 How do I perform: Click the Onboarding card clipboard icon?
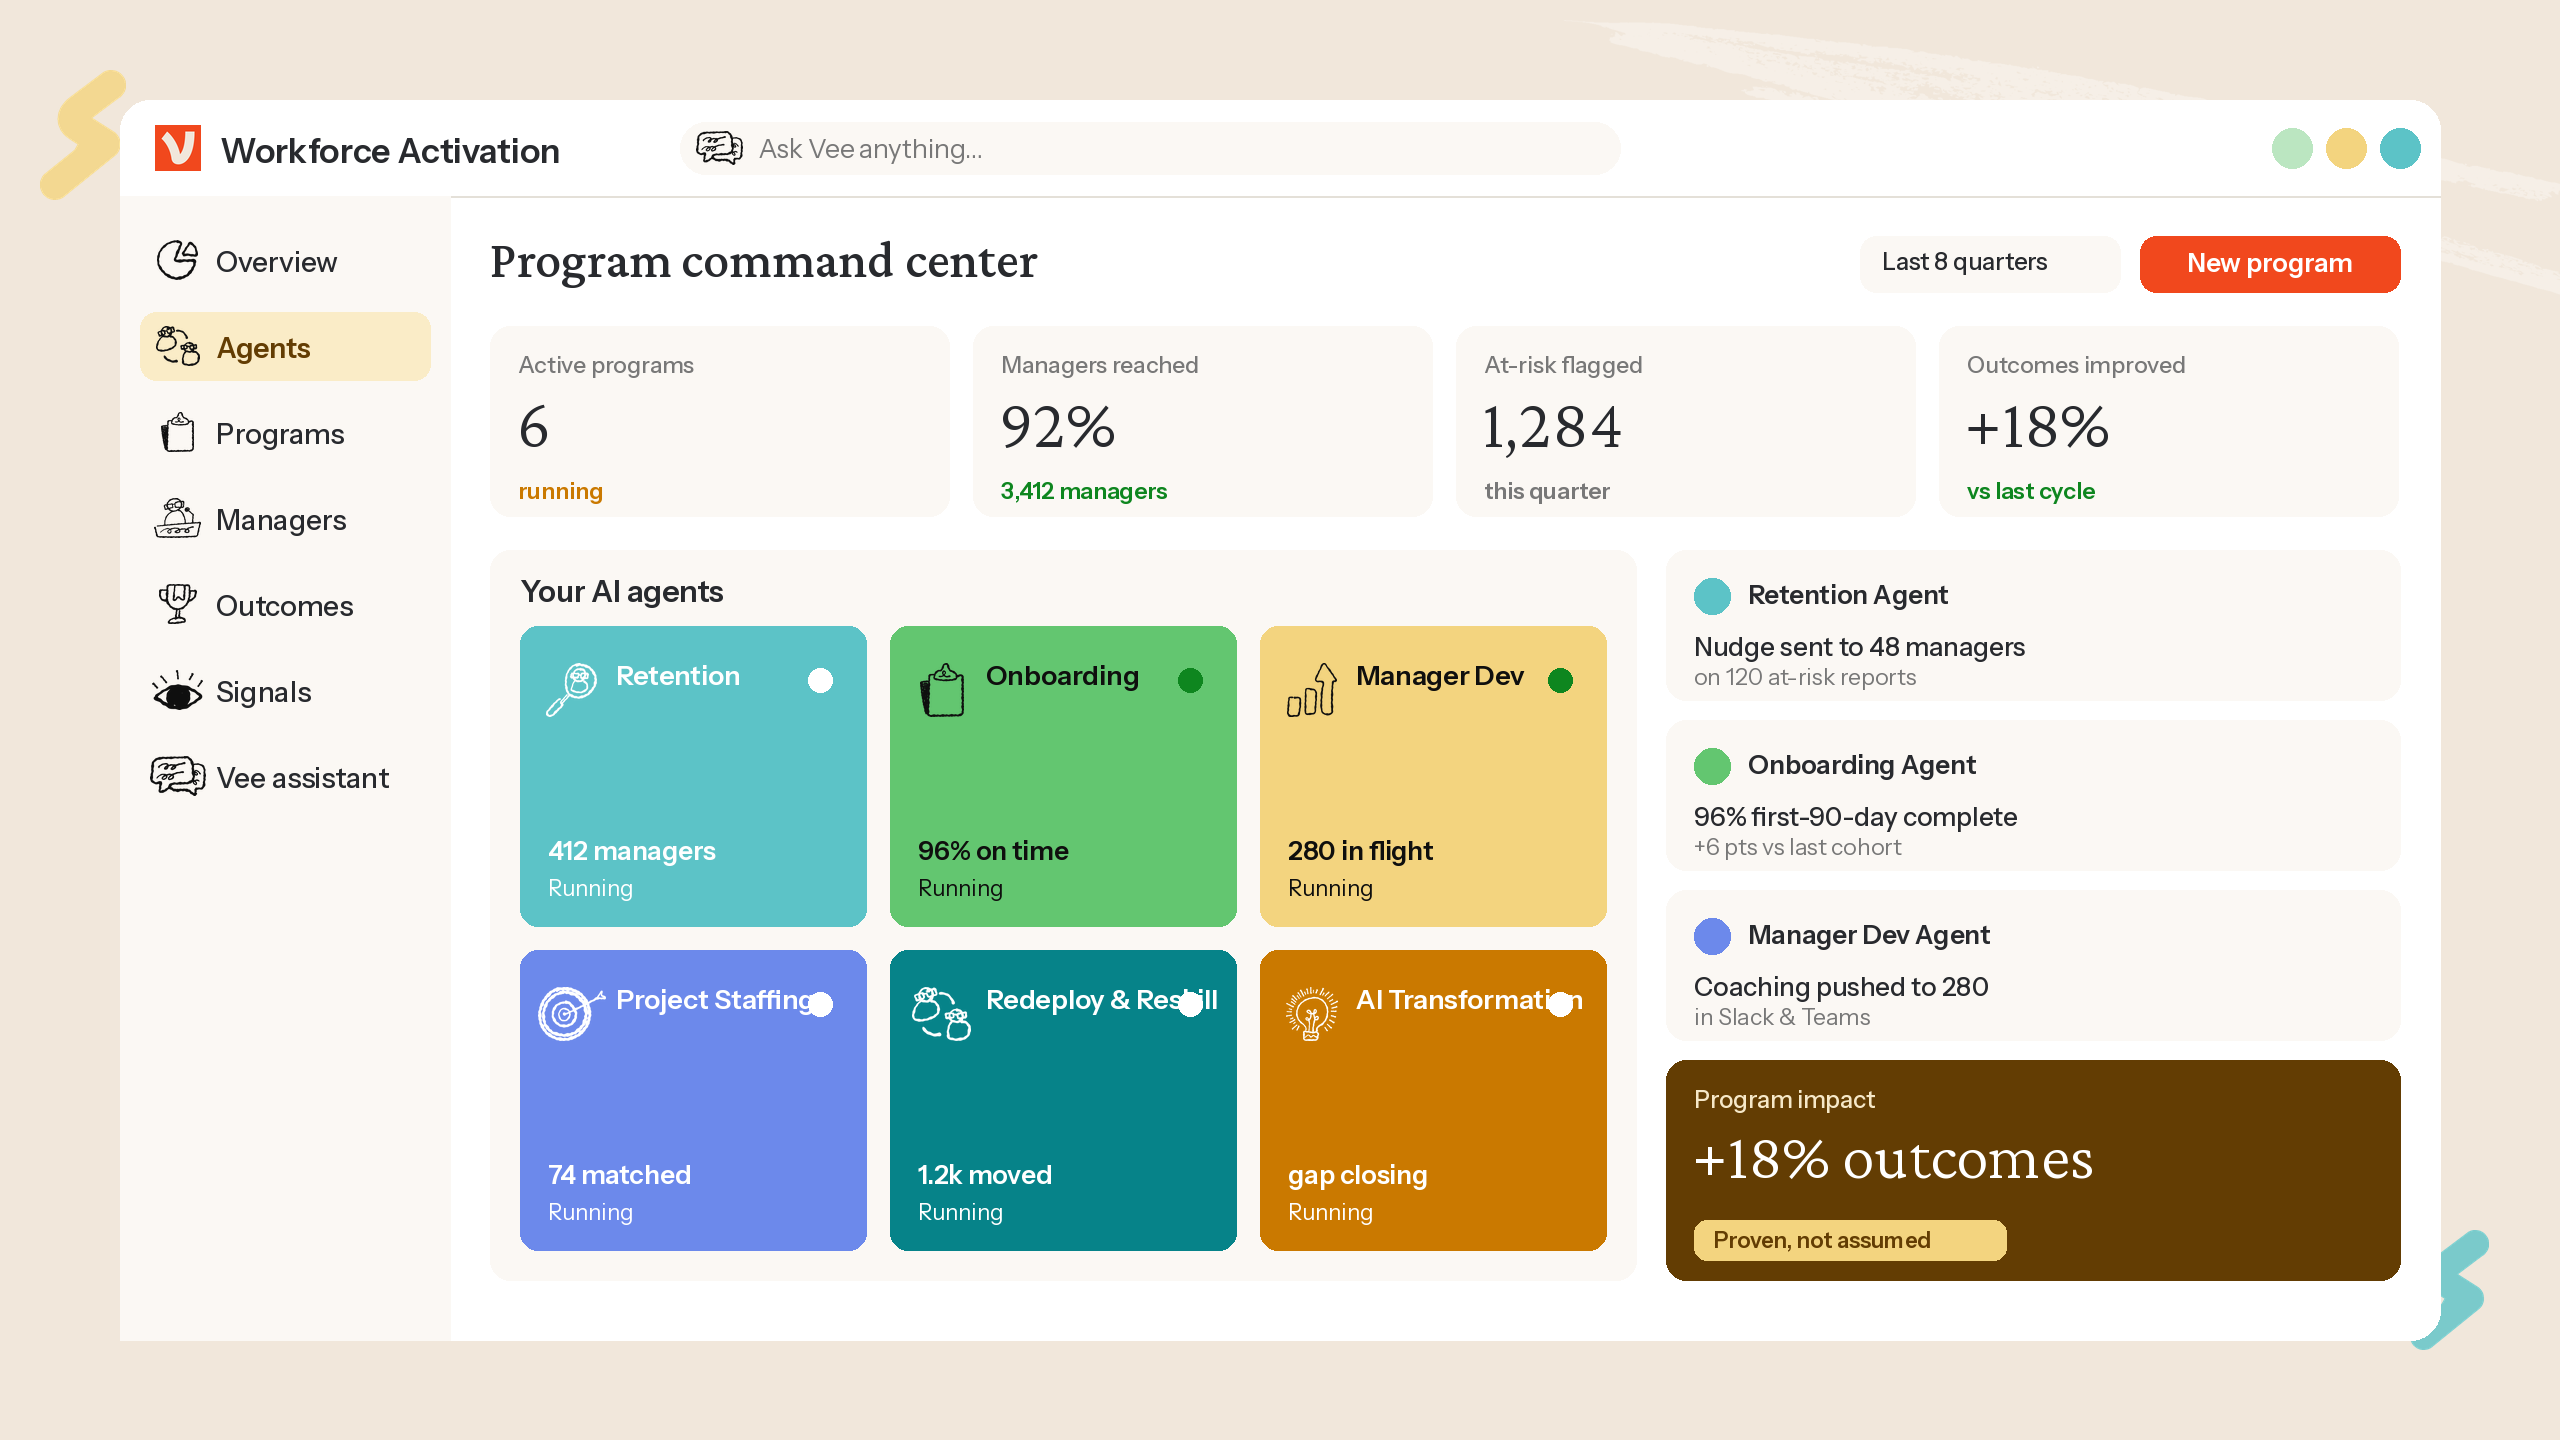click(x=942, y=690)
